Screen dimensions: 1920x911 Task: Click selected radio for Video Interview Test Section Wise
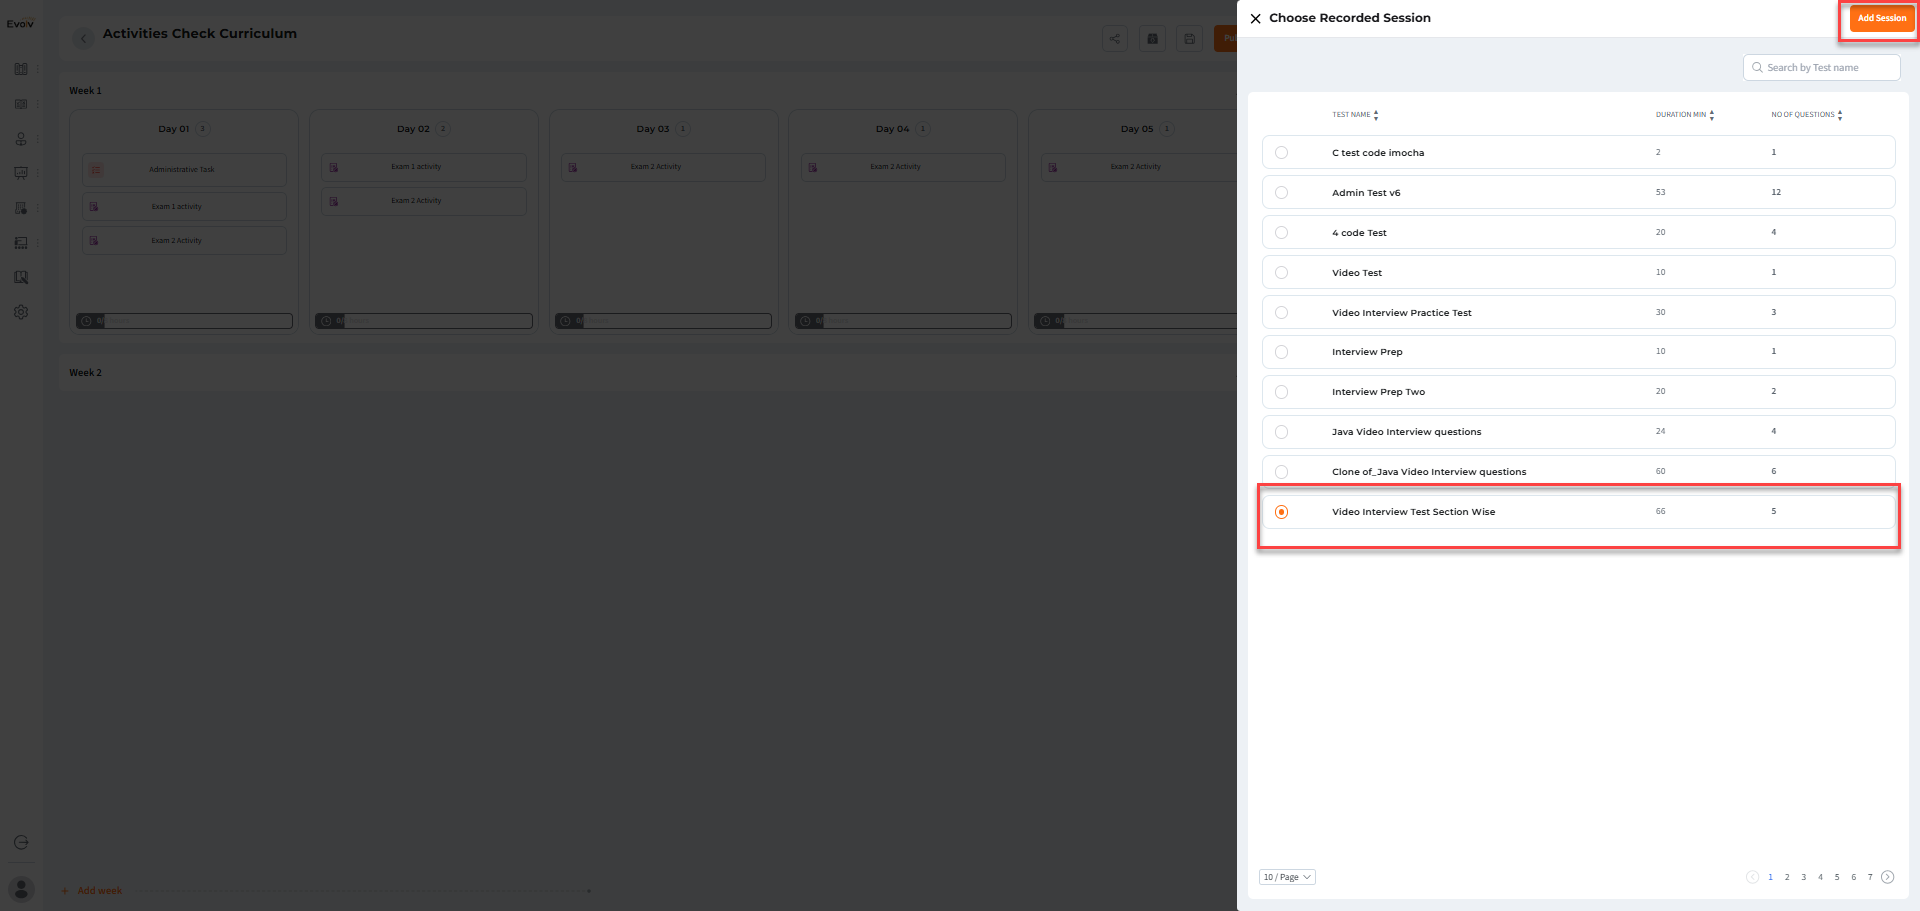(1281, 512)
